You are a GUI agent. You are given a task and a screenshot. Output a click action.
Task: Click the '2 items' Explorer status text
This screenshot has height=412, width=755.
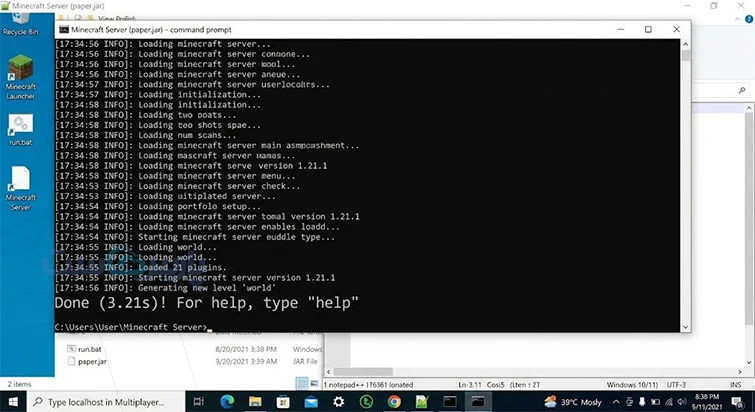tap(19, 384)
